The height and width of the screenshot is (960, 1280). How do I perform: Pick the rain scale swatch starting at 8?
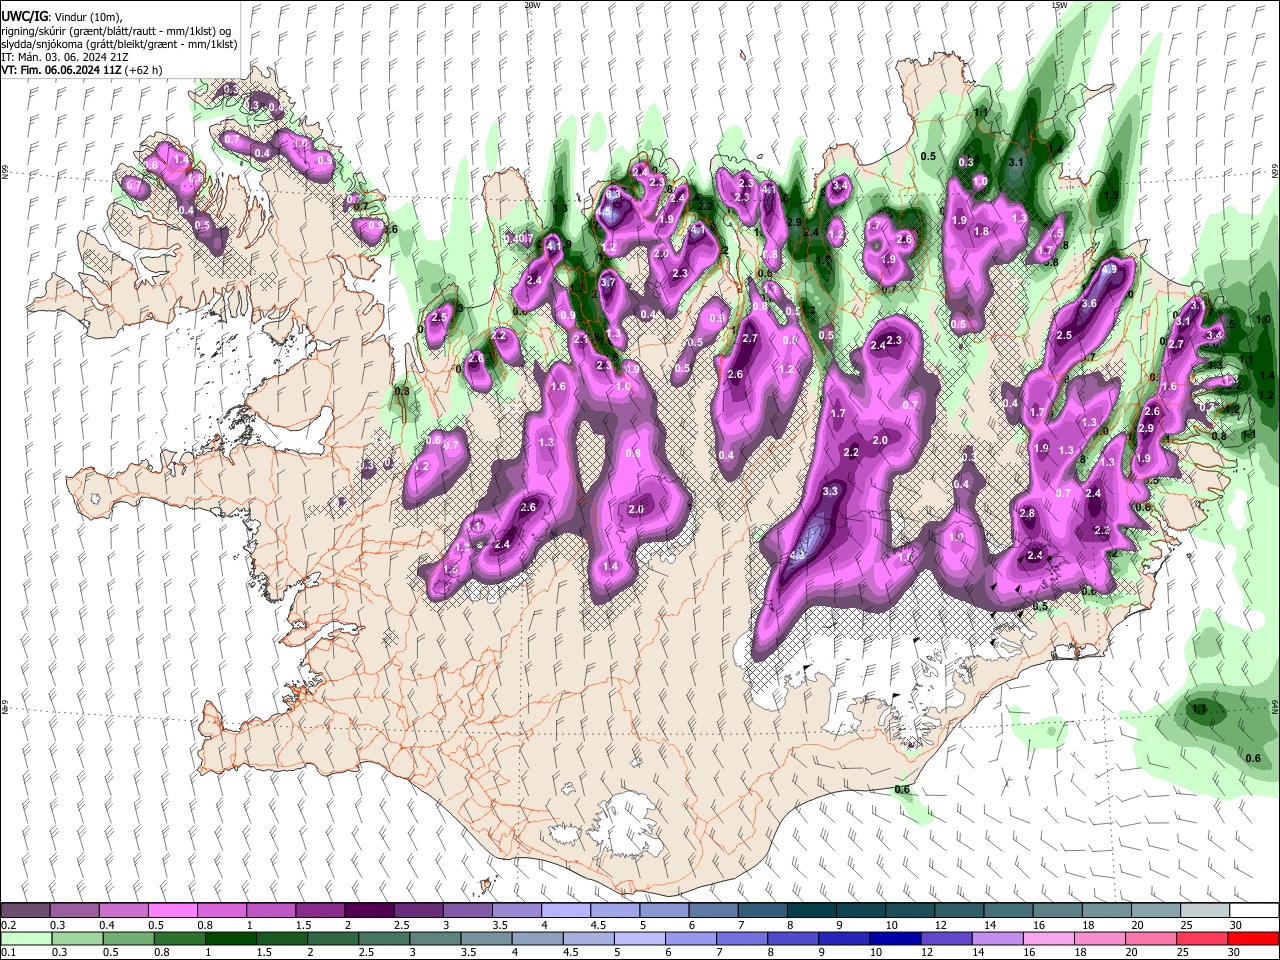(x=793, y=938)
